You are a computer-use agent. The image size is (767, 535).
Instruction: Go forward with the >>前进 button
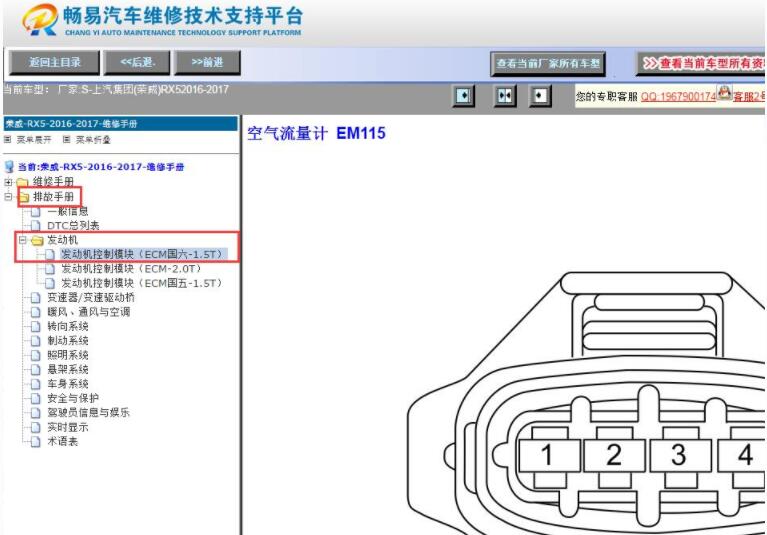(x=207, y=63)
